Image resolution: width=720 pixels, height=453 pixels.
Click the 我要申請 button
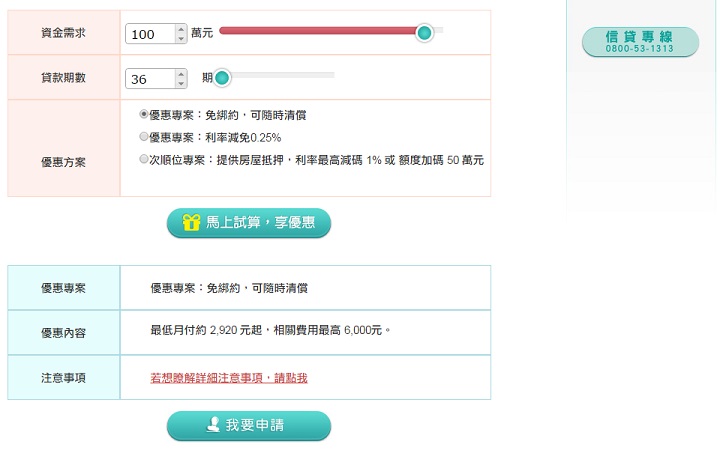249,425
